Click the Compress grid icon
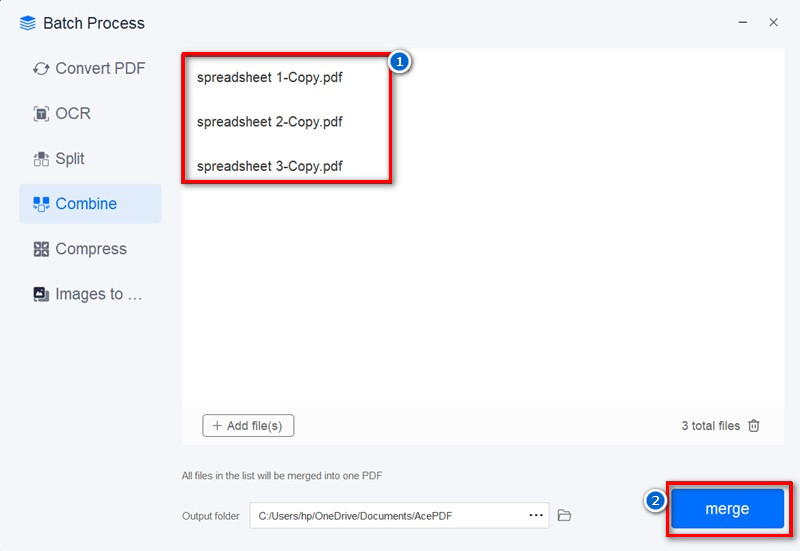The image size is (800, 551). pos(41,249)
